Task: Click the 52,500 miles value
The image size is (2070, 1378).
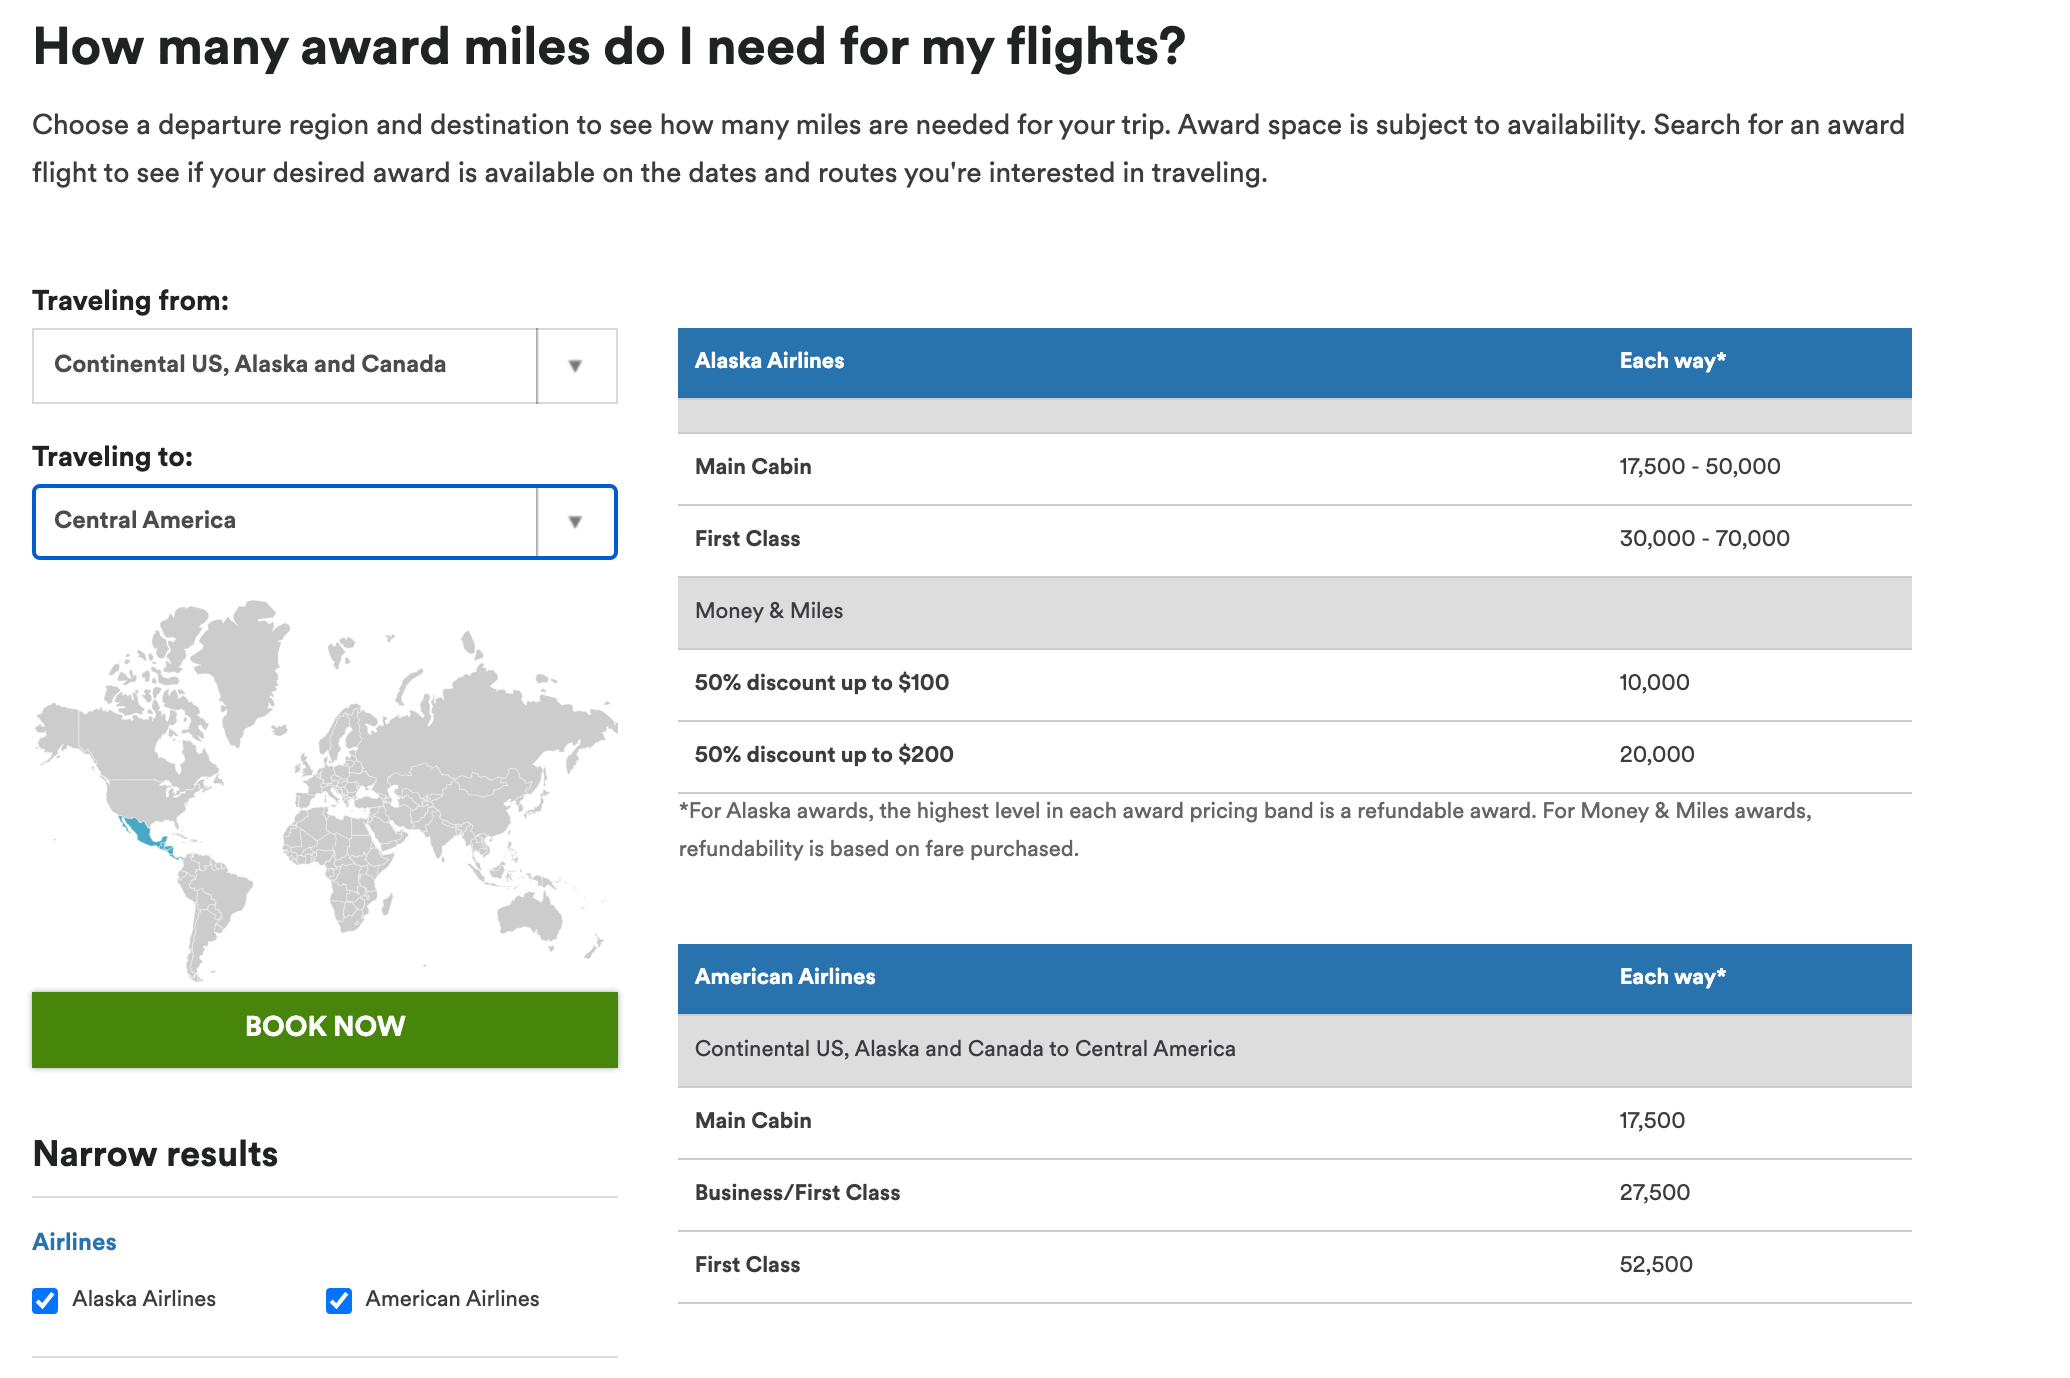Action: [x=1656, y=1265]
